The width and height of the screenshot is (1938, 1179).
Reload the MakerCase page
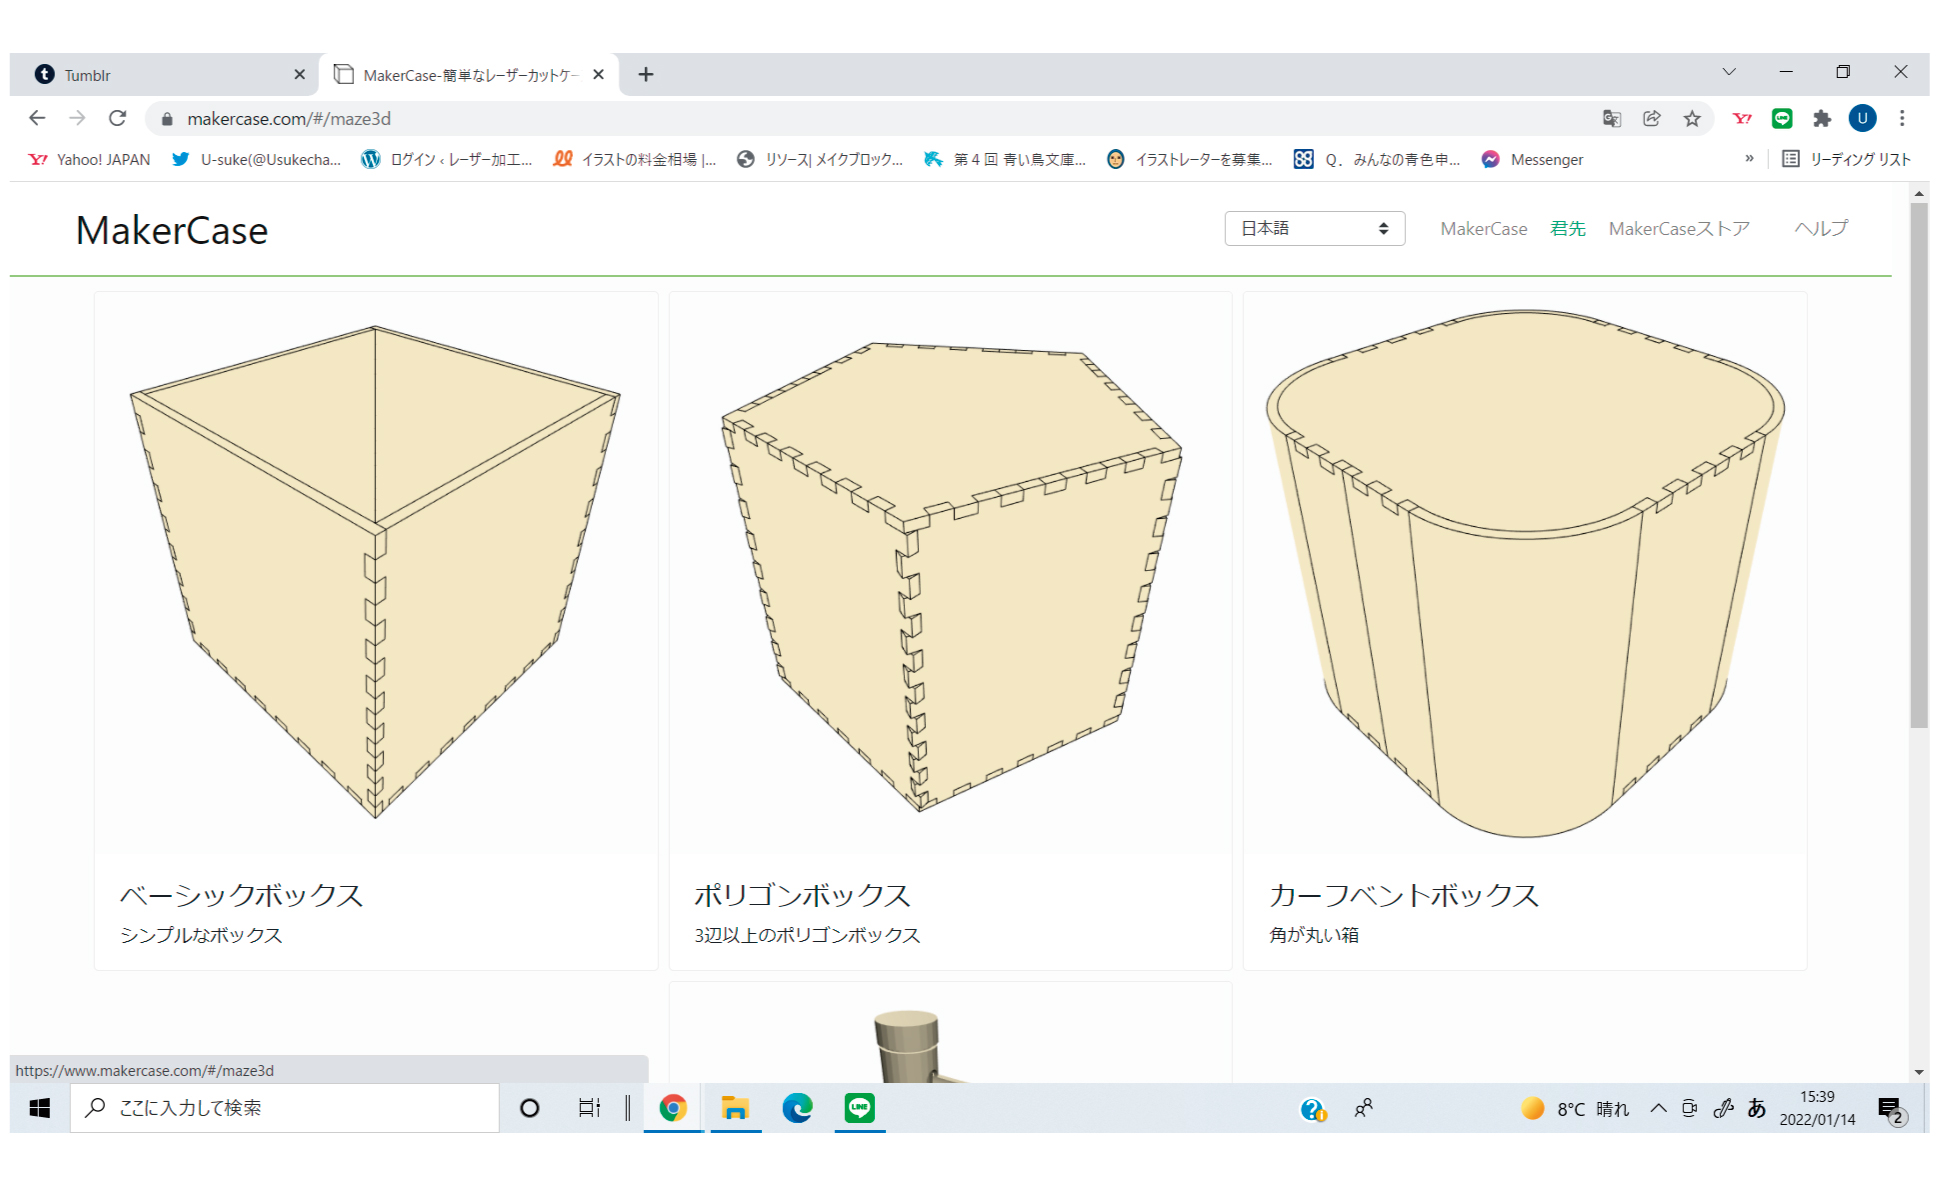pos(117,118)
